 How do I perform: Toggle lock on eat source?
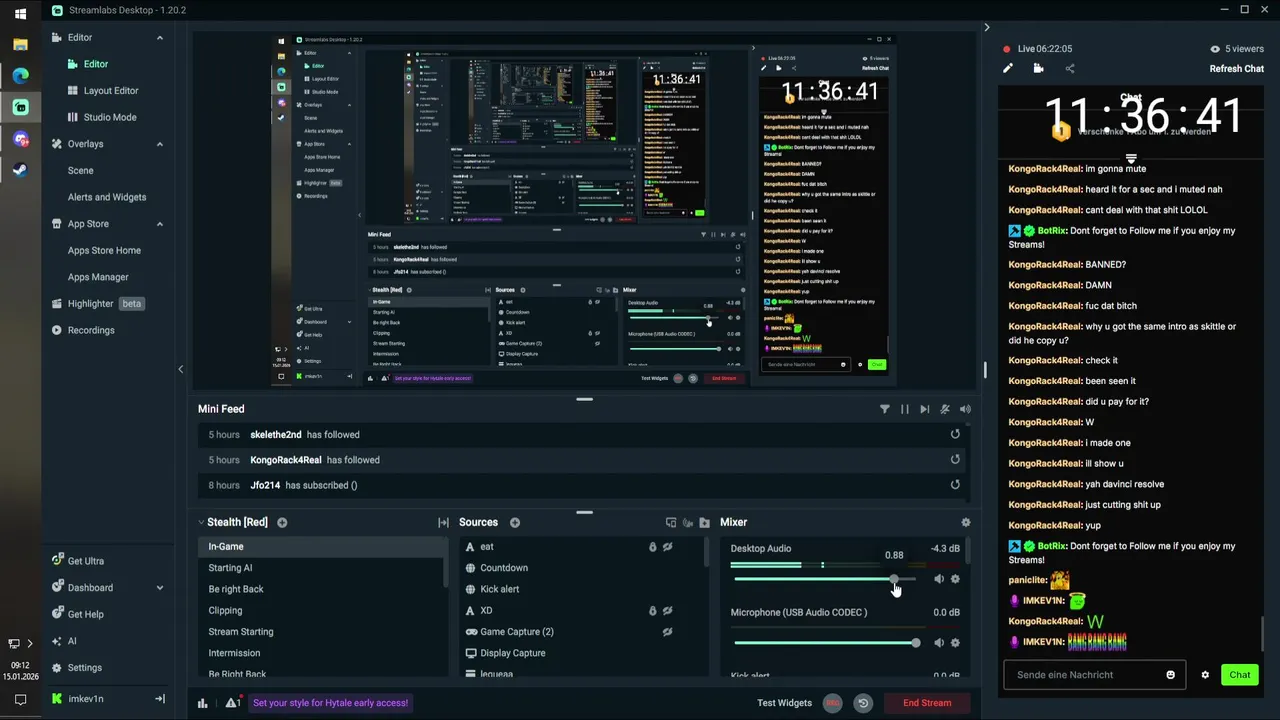point(652,547)
